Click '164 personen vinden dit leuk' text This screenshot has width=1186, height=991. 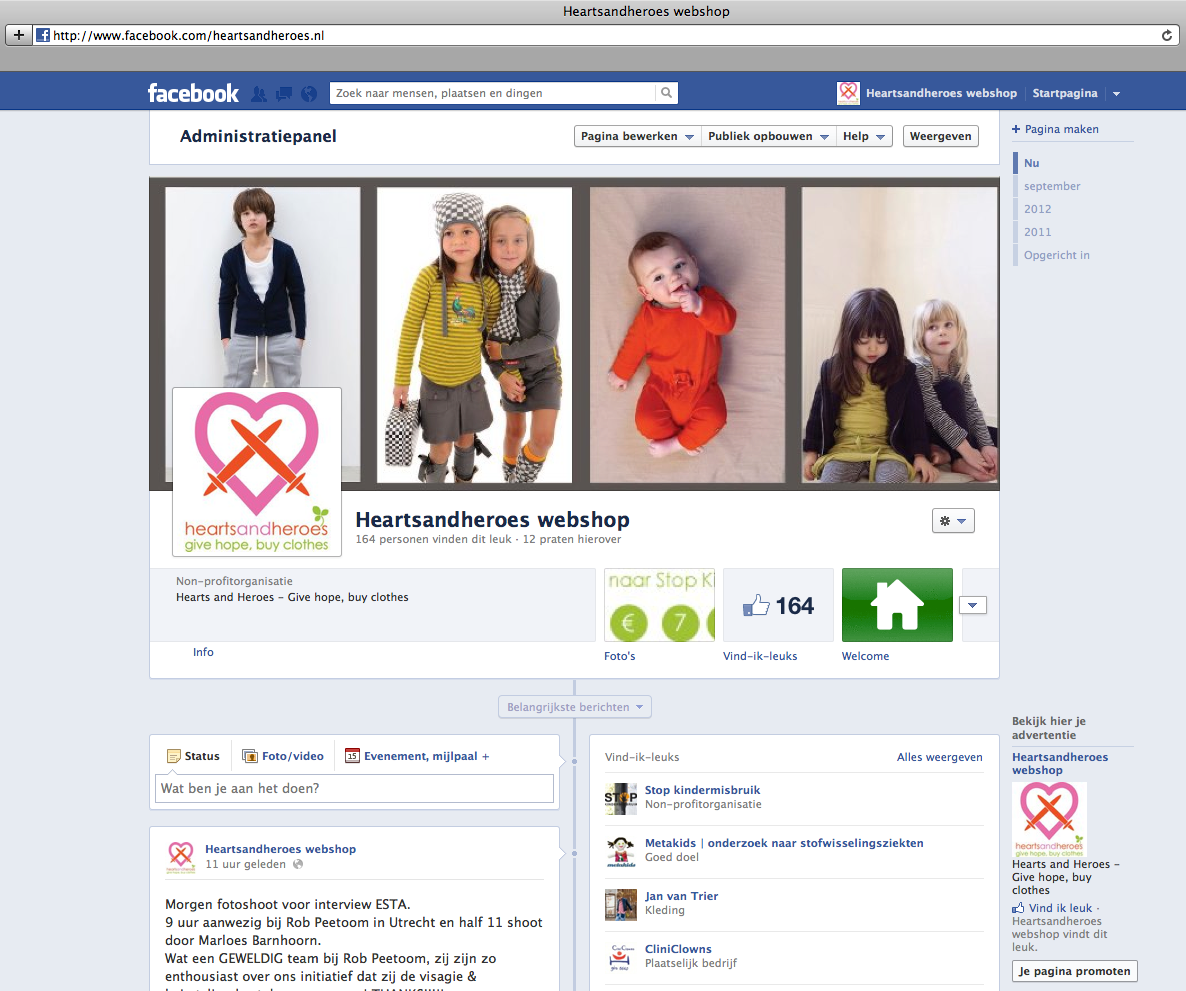click(x=433, y=539)
